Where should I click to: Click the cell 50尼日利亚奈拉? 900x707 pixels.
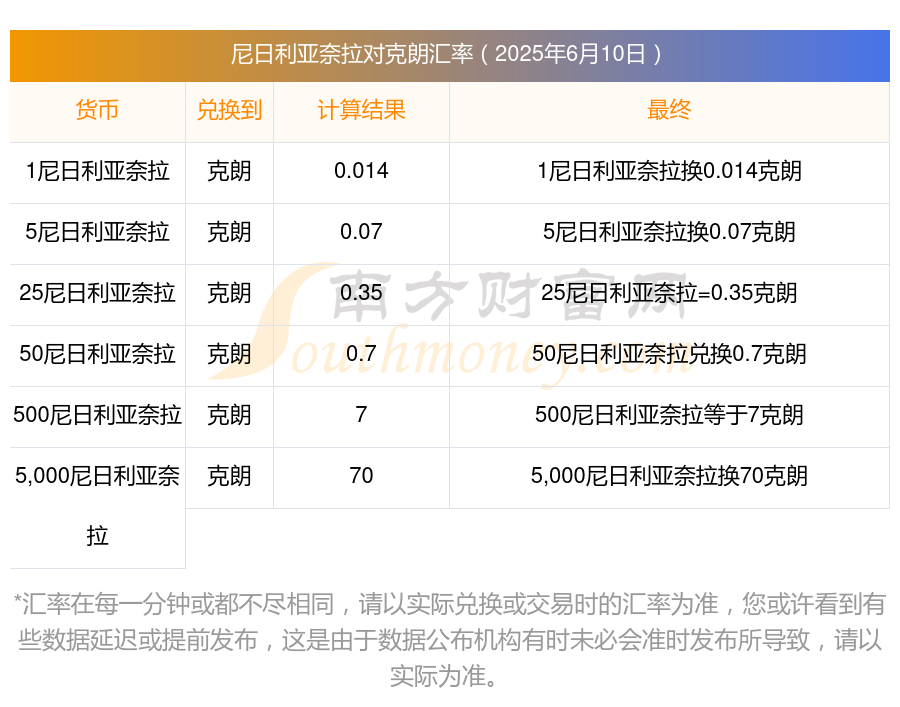97,354
